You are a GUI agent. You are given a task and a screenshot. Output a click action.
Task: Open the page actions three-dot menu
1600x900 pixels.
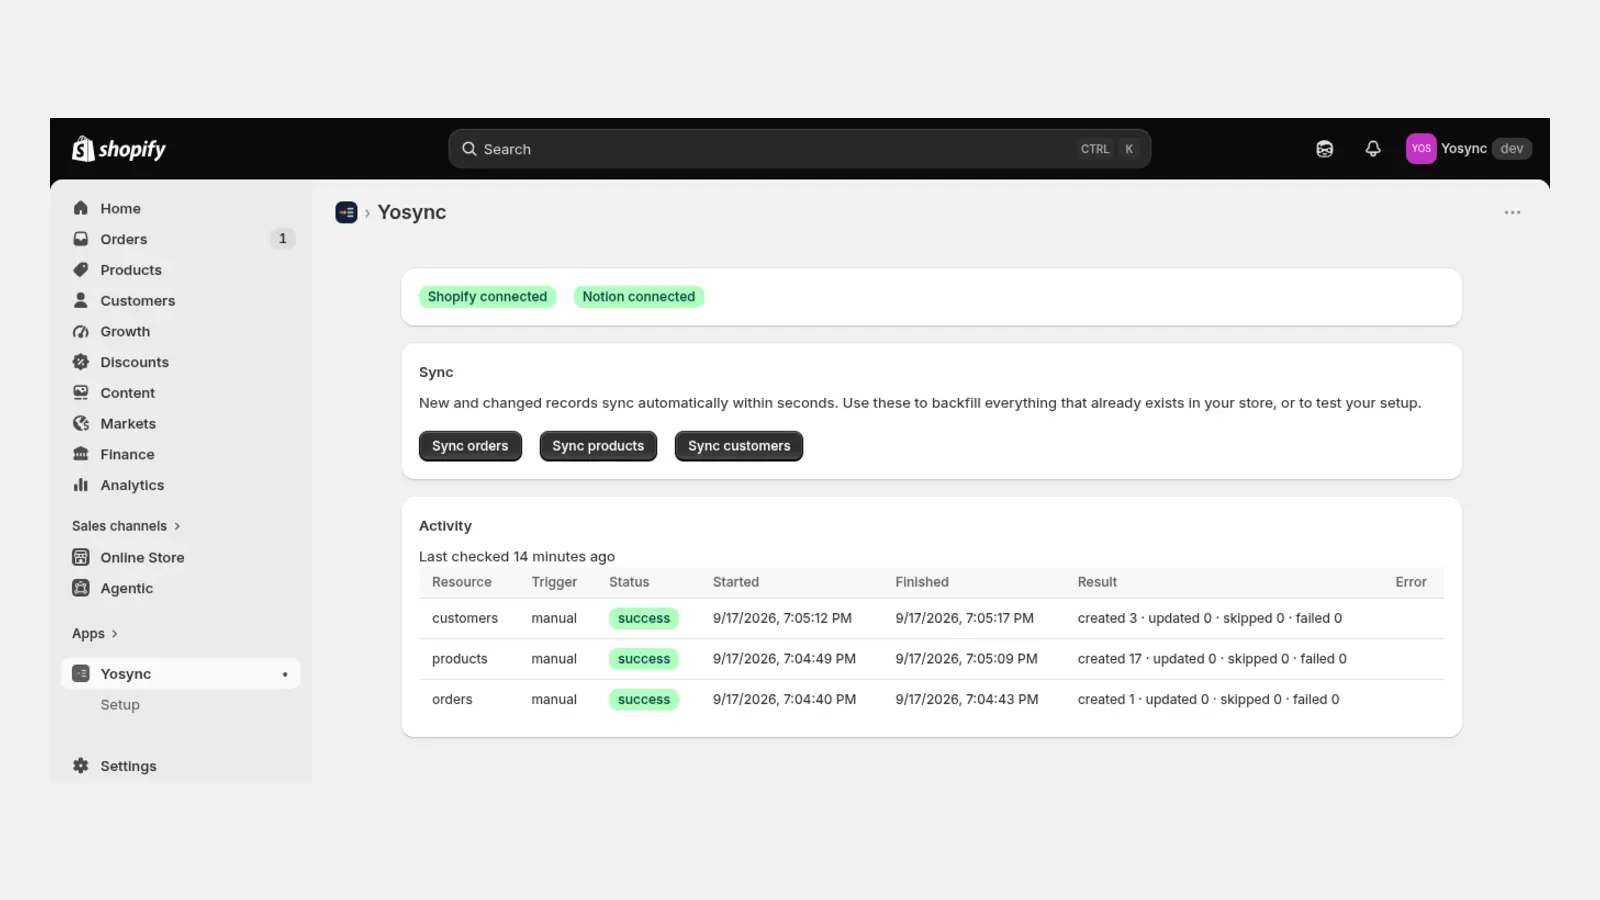click(x=1512, y=212)
